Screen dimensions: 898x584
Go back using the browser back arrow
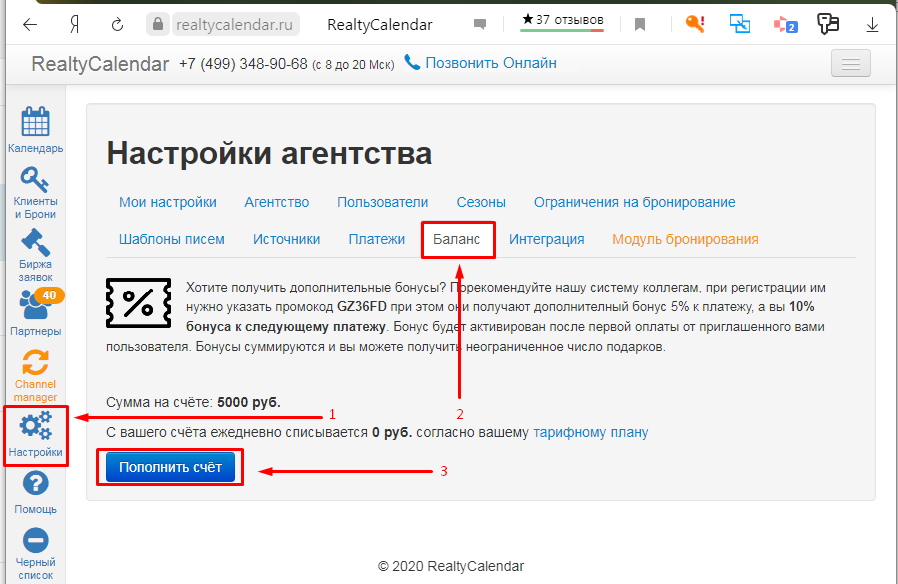click(x=30, y=25)
